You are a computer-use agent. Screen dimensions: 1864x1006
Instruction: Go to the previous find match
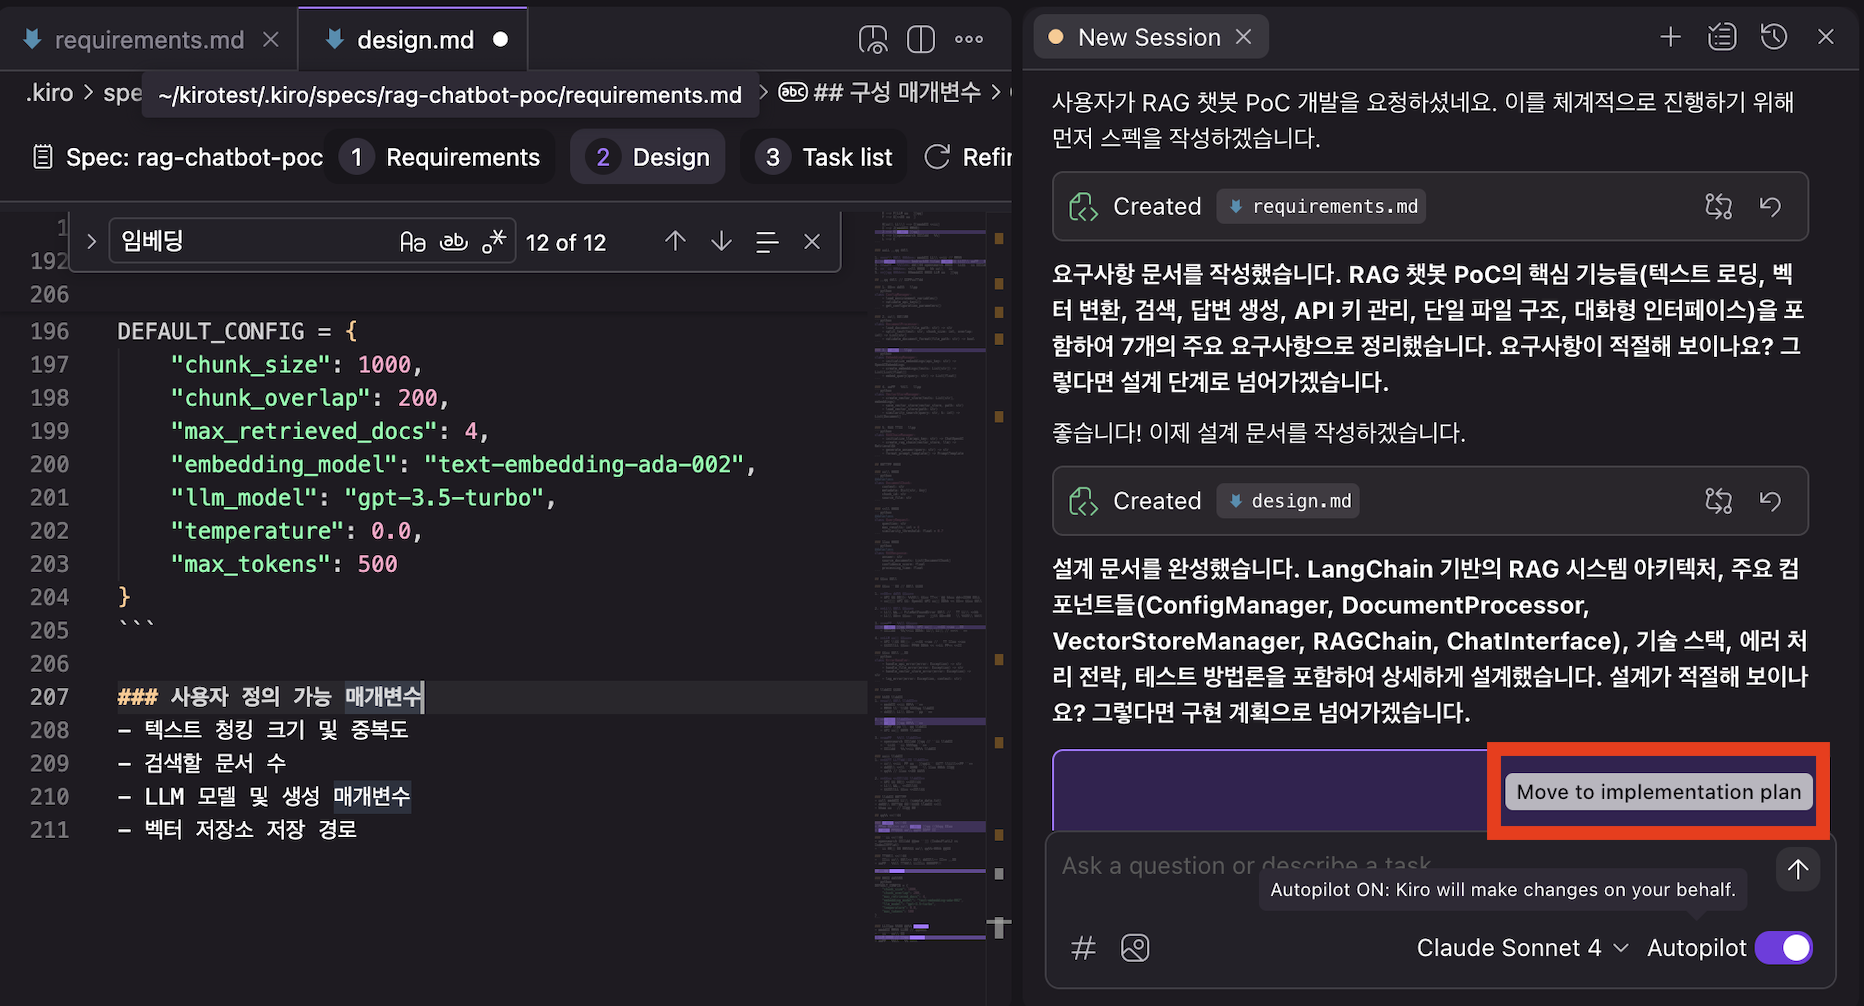tap(675, 241)
